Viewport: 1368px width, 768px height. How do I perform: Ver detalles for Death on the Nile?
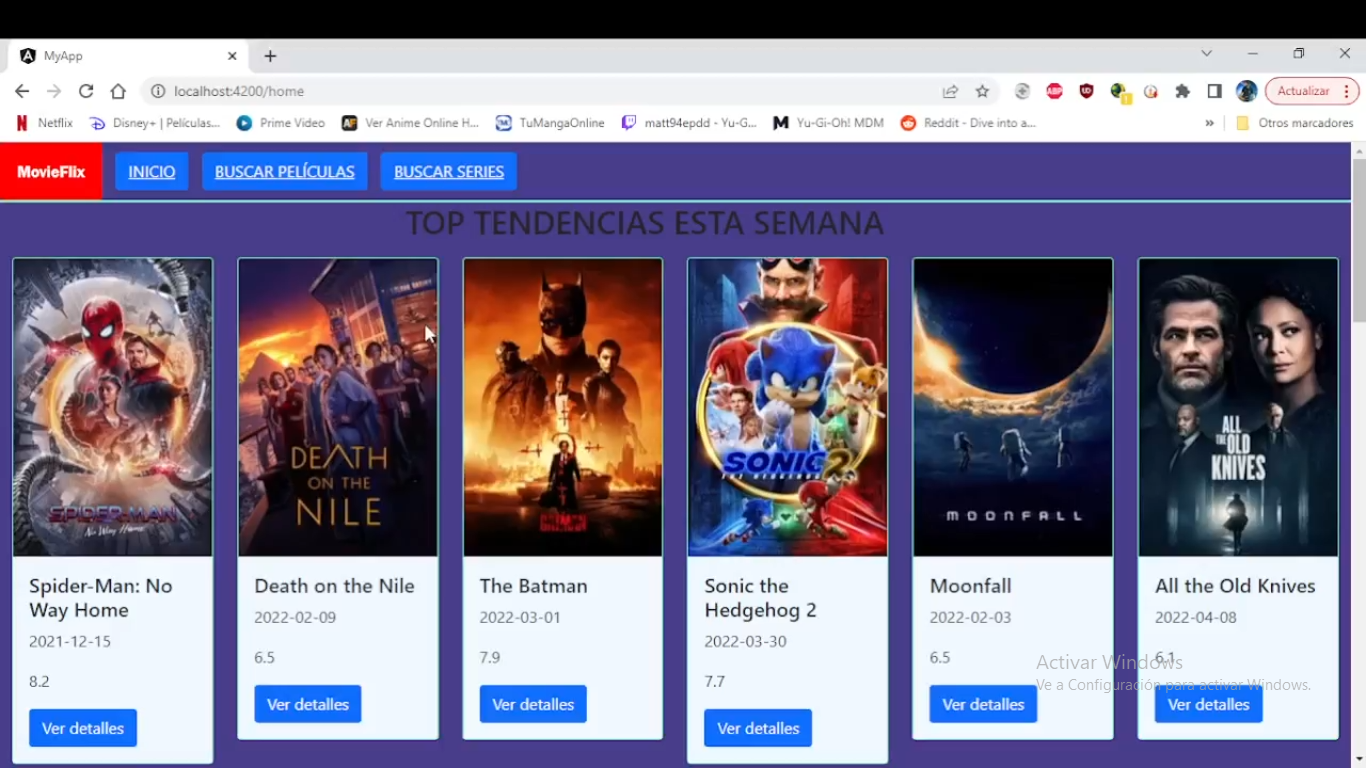pos(308,704)
